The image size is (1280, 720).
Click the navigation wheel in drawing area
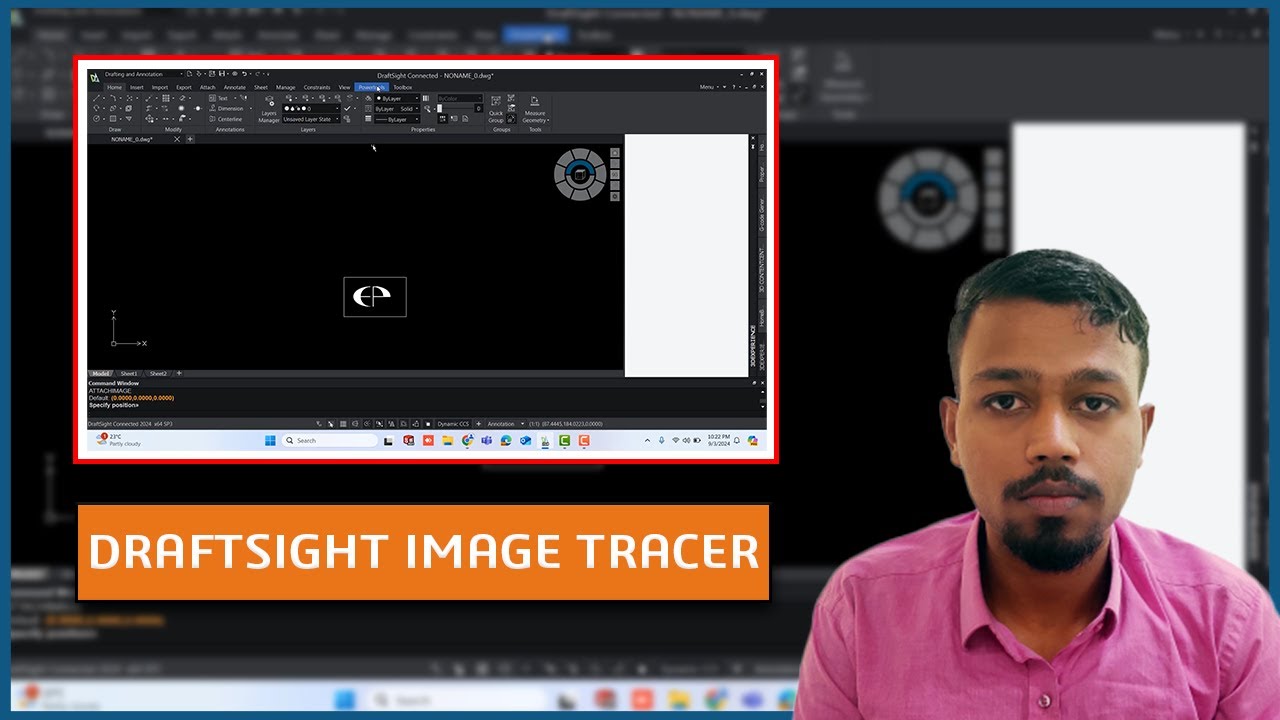coord(580,175)
